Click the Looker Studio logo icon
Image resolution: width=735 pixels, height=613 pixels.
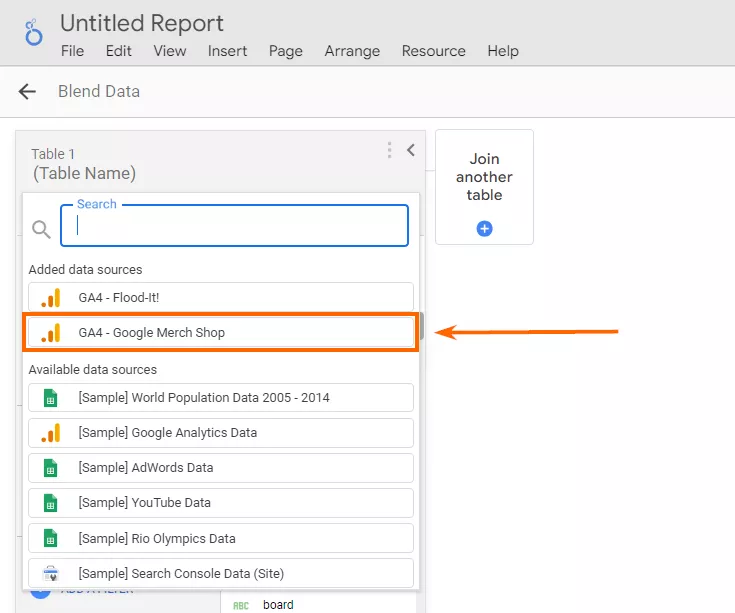pyautogui.click(x=33, y=32)
